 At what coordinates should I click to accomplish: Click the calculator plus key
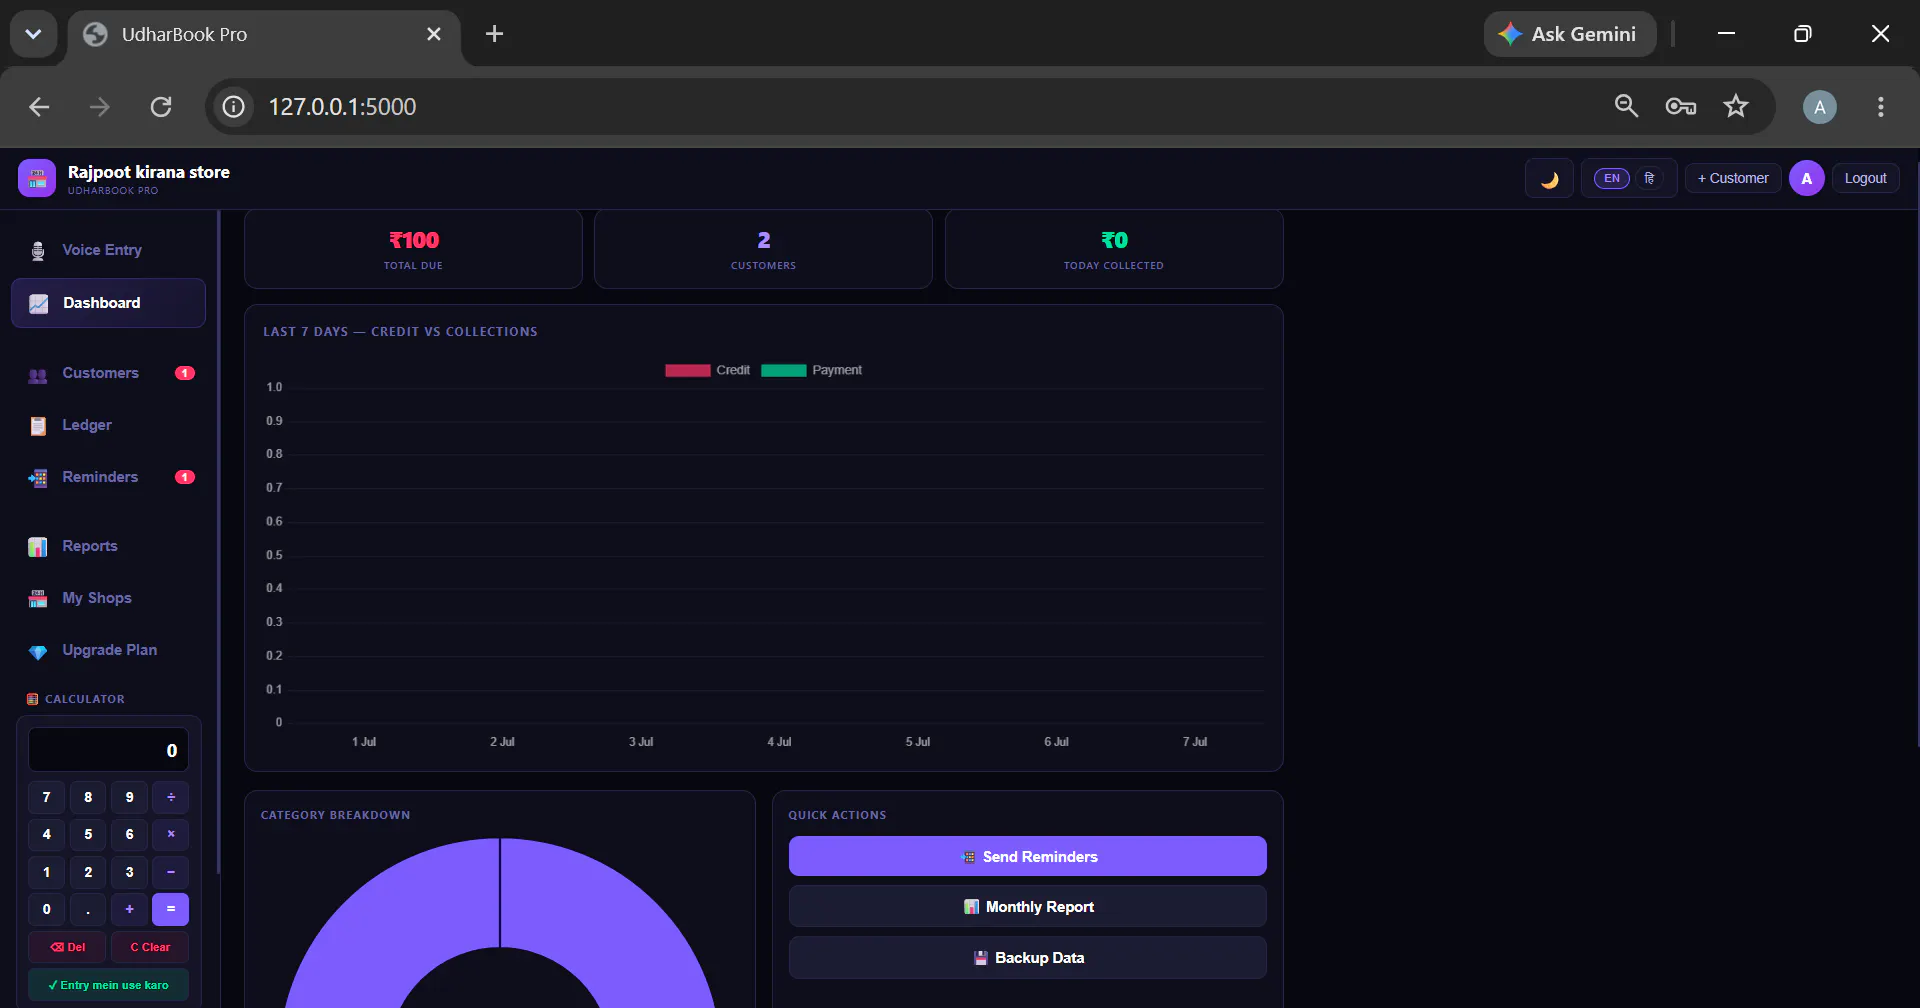point(129,909)
